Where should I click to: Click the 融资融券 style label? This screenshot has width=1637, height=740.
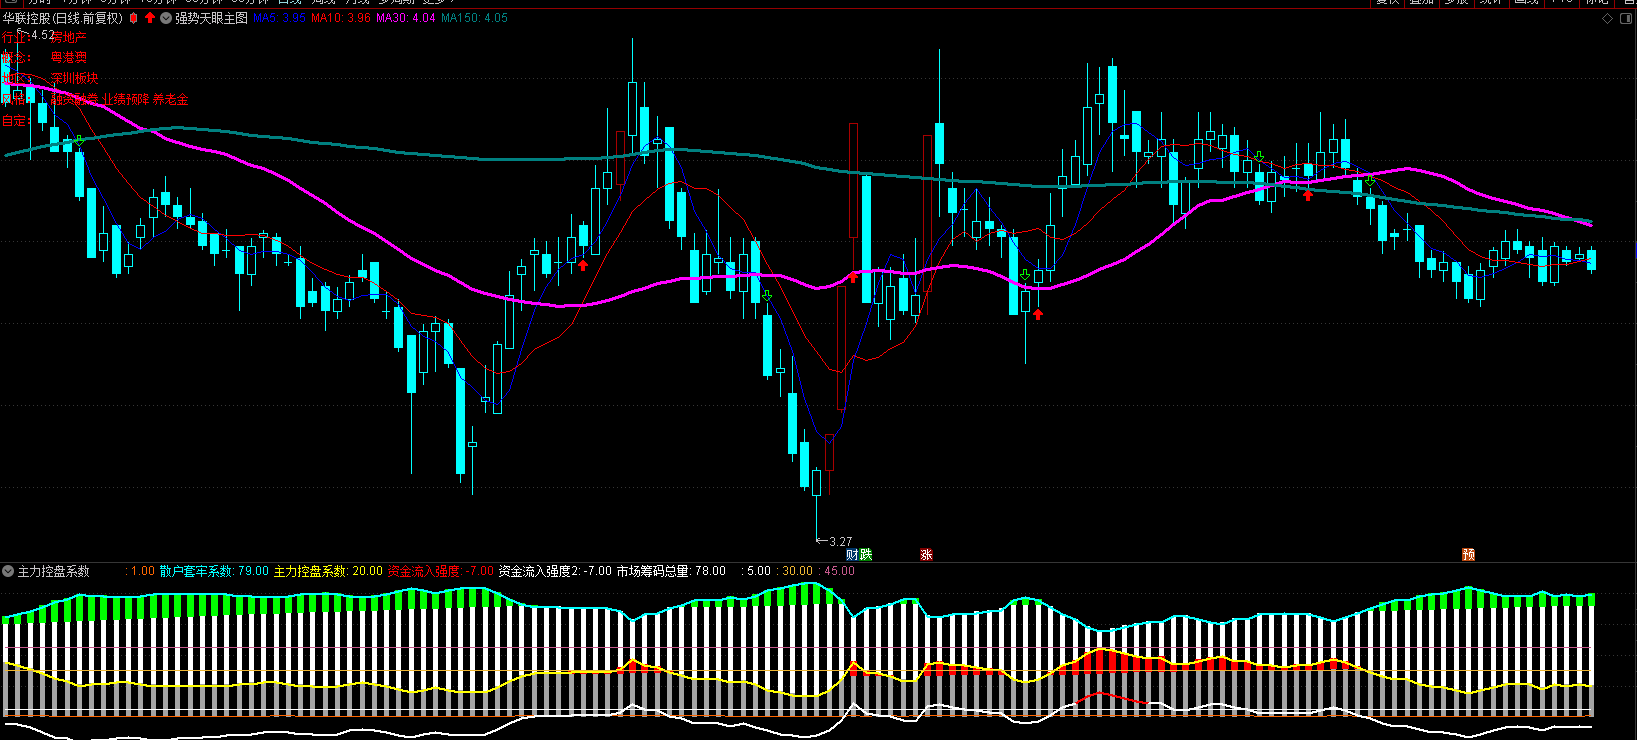click(74, 99)
